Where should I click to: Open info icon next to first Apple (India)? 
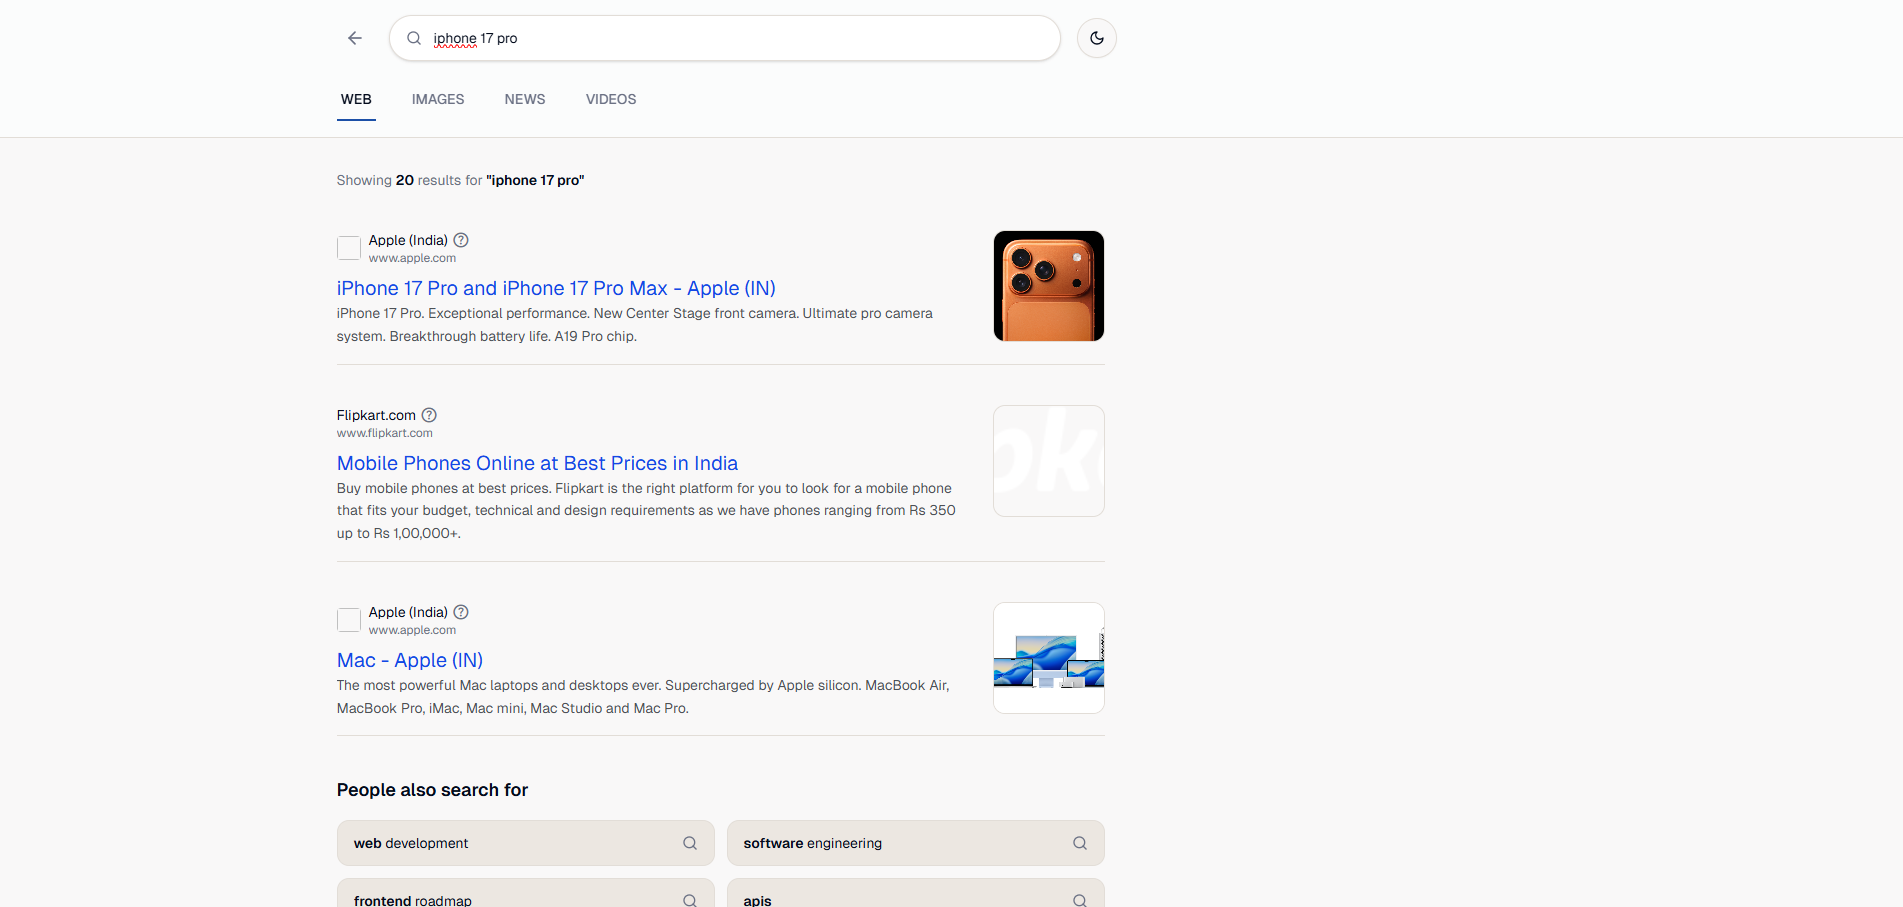pos(461,240)
